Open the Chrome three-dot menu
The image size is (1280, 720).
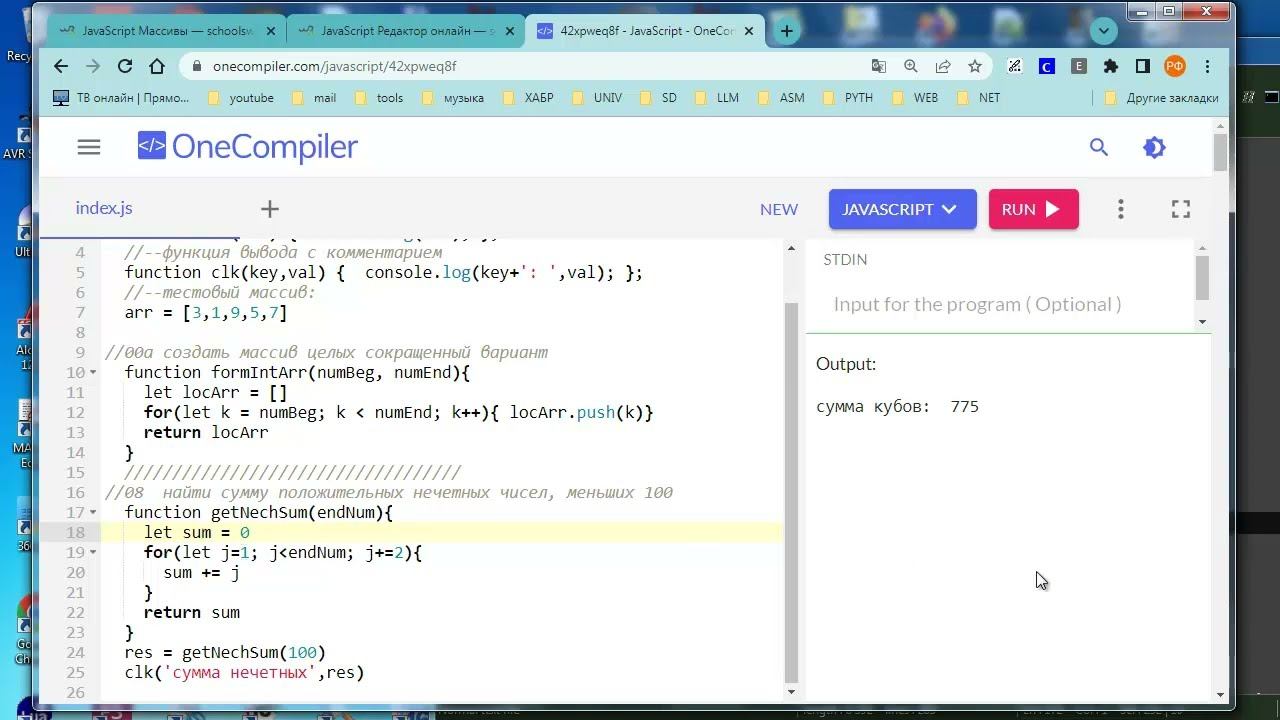(1207, 66)
